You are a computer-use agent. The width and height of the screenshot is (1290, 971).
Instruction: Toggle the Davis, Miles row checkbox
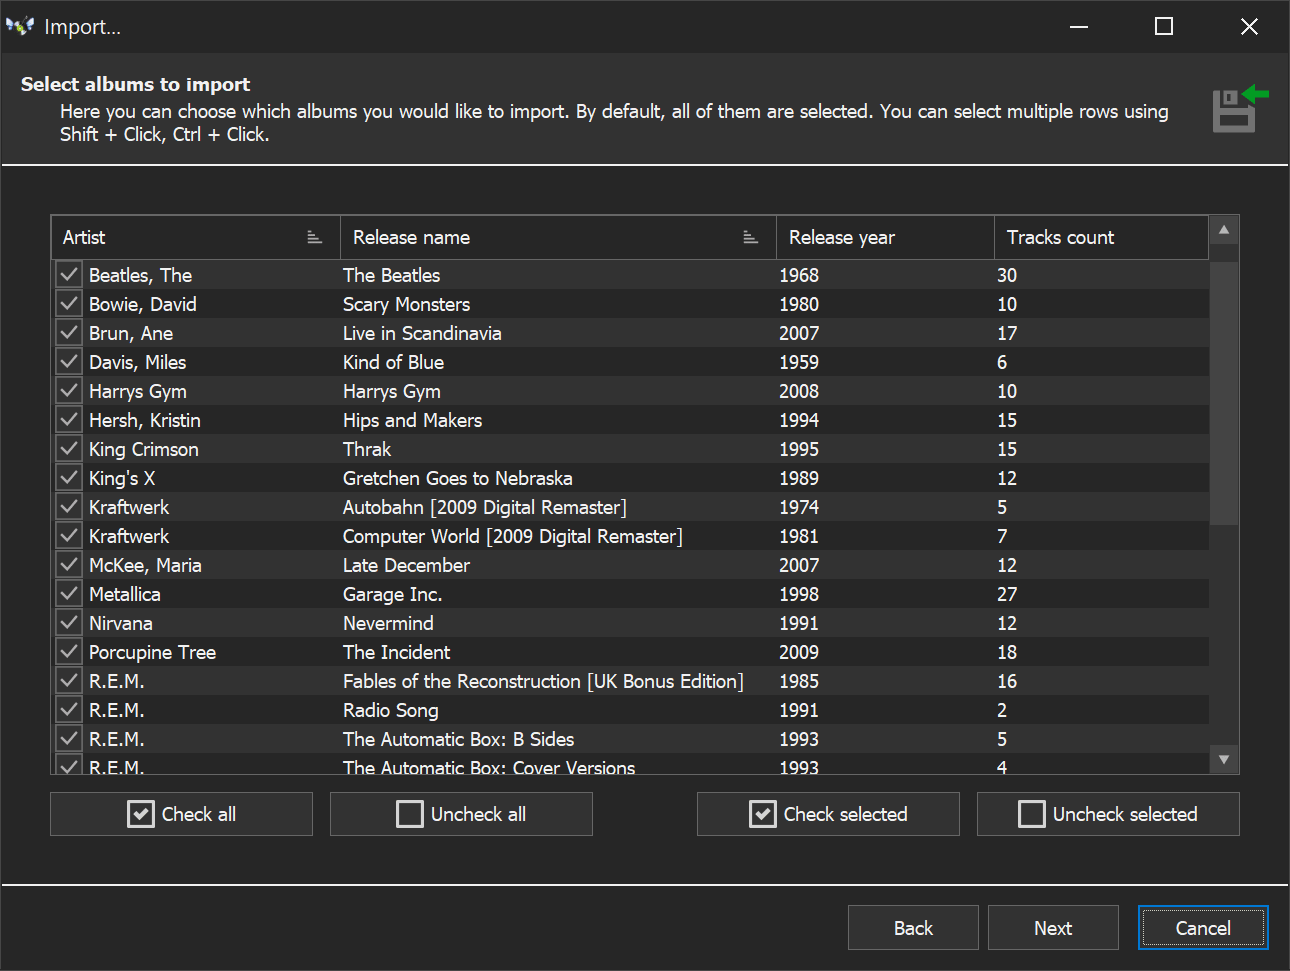69,361
